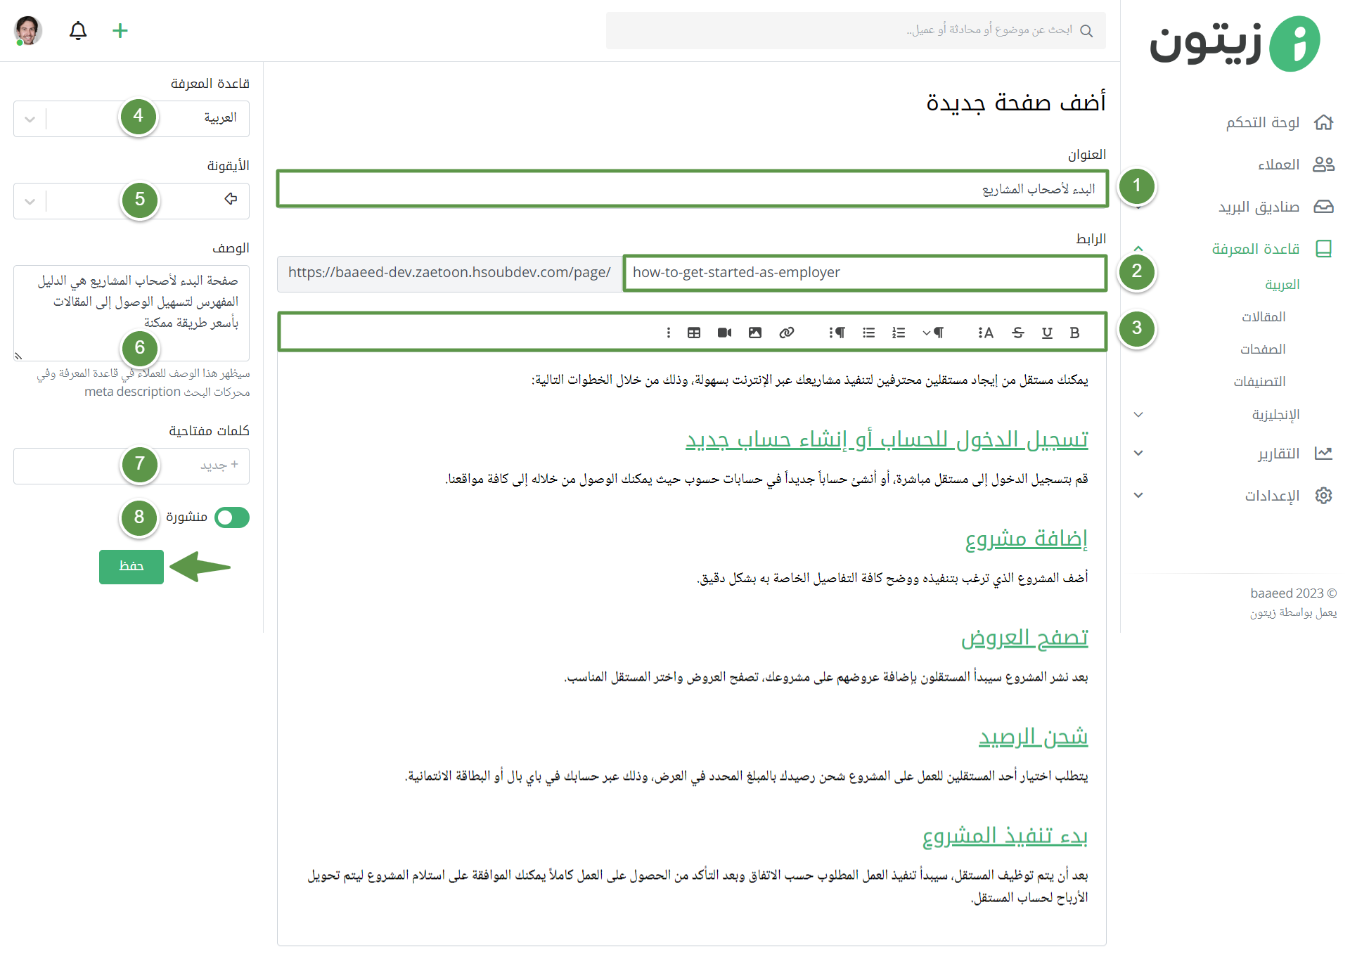Expand the الإعدادات section chevron
The width and height of the screenshot is (1350, 966).
point(1138,495)
